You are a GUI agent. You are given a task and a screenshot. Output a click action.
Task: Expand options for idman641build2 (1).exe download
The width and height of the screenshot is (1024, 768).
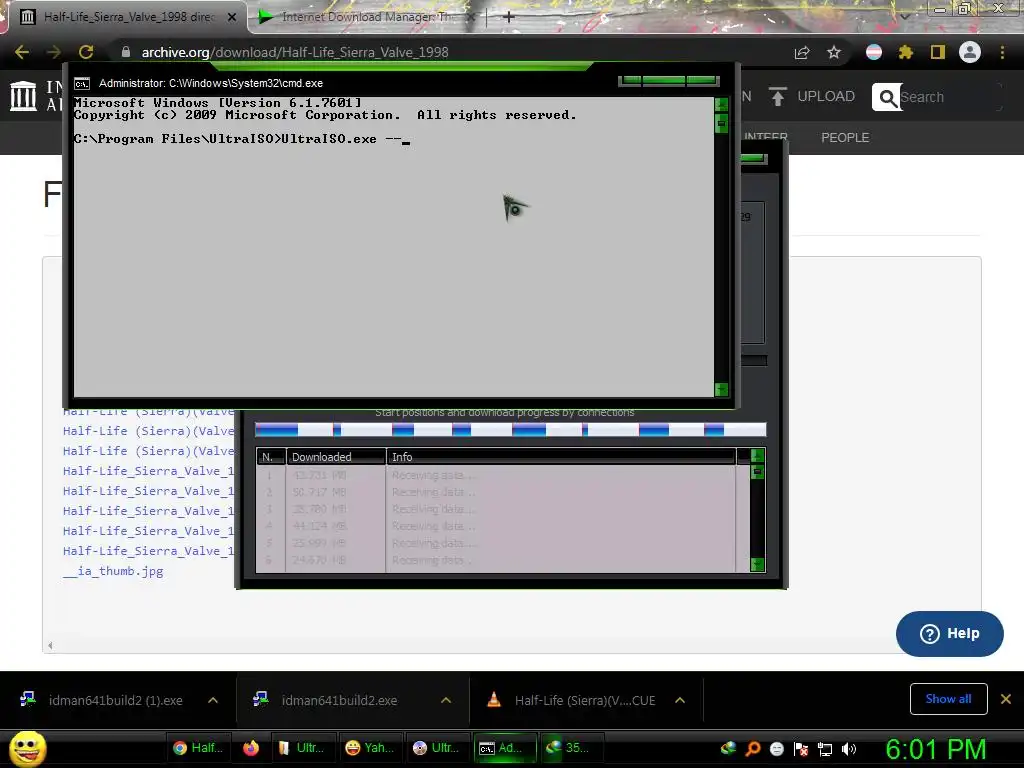point(213,700)
